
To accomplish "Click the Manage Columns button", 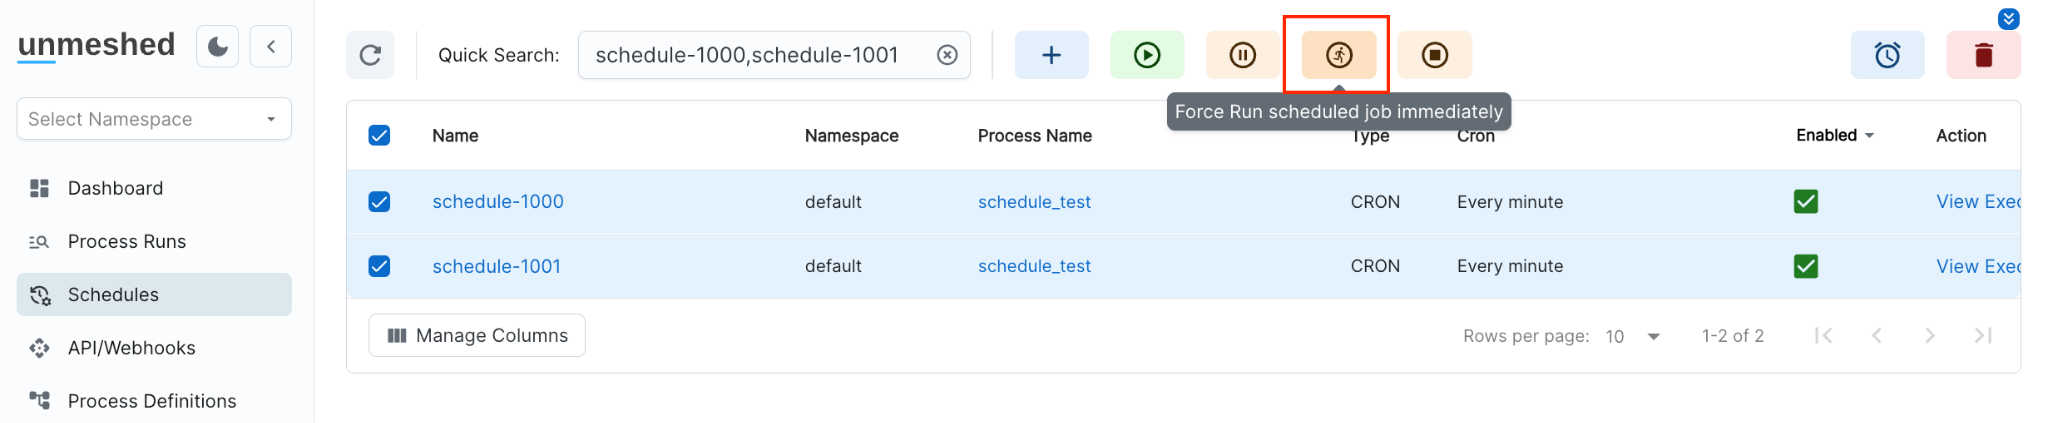I will (x=477, y=335).
